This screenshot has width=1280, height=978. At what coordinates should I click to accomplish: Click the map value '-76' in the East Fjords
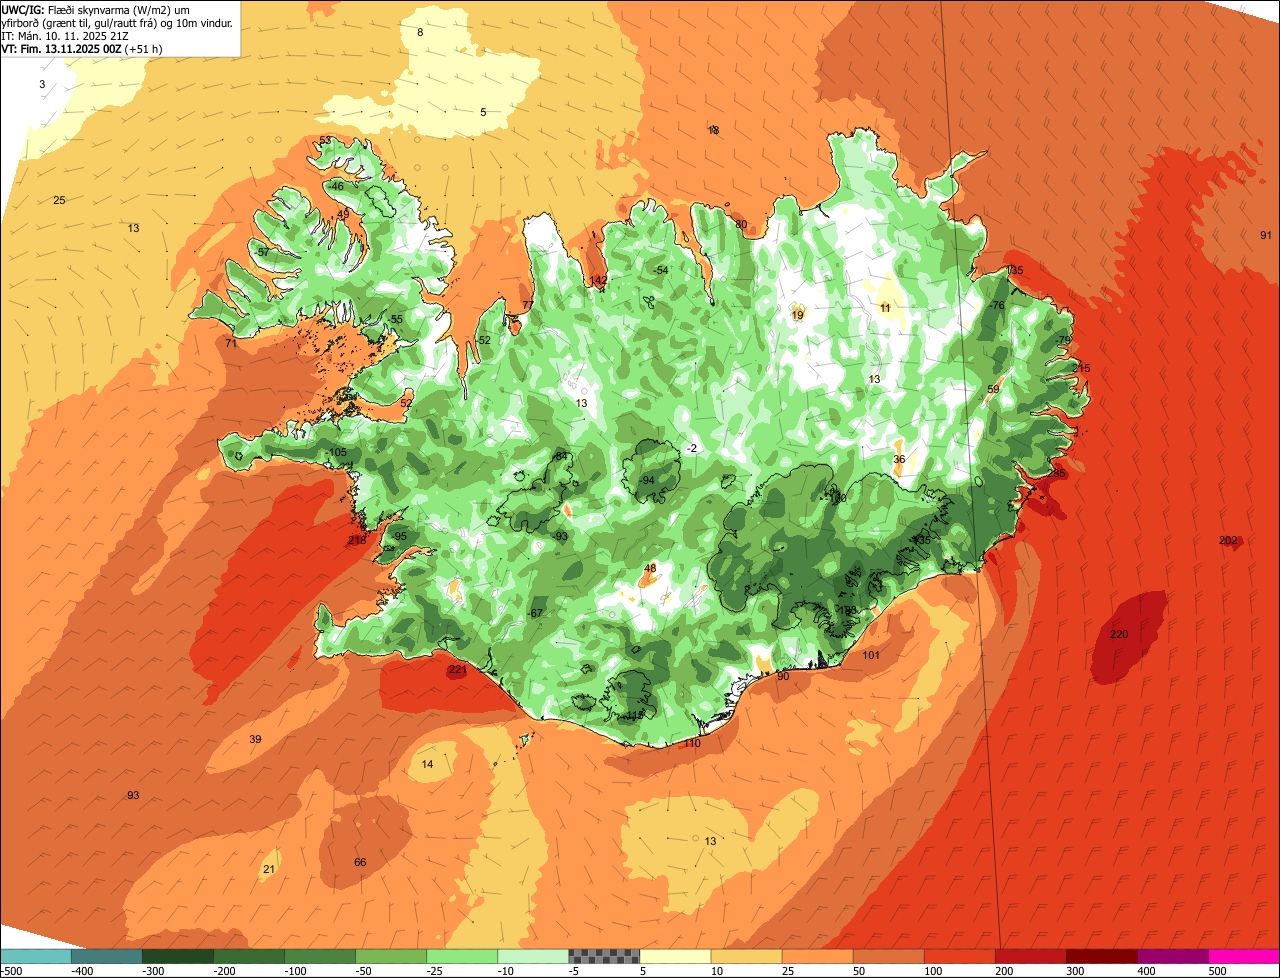coord(996,305)
